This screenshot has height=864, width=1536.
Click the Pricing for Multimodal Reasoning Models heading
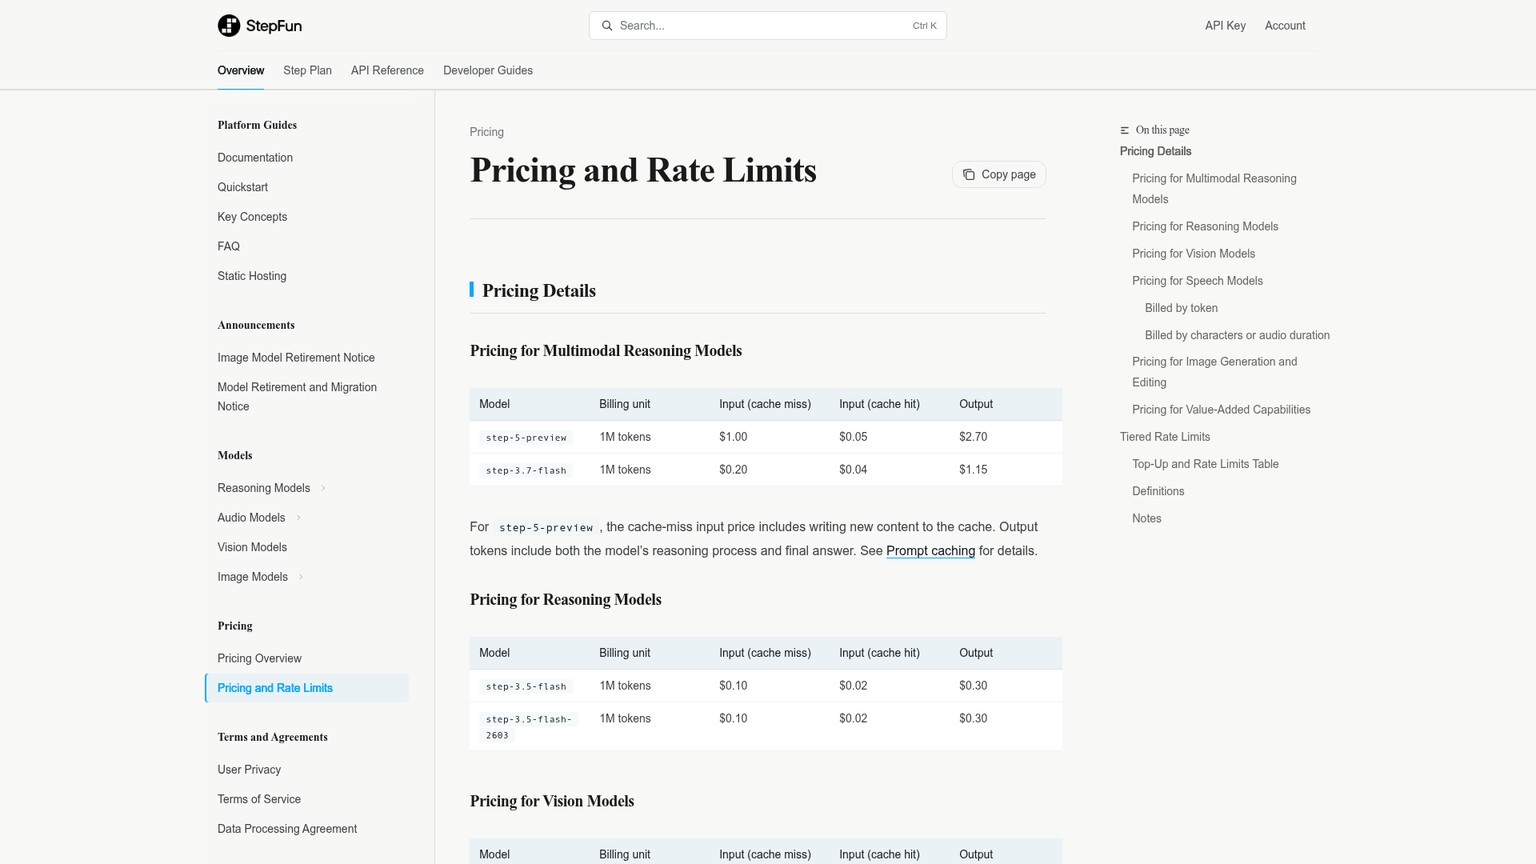[x=606, y=351]
